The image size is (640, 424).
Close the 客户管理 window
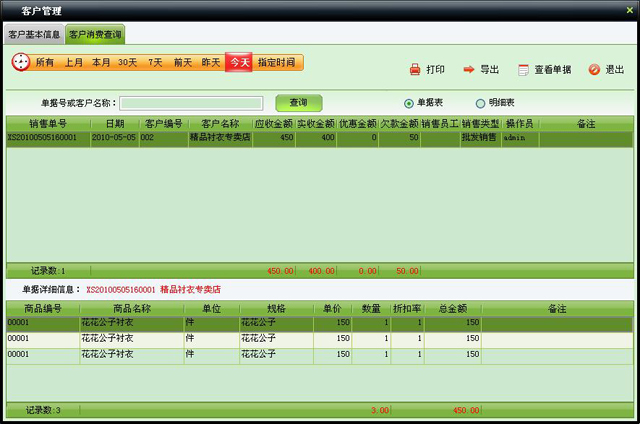(629, 10)
